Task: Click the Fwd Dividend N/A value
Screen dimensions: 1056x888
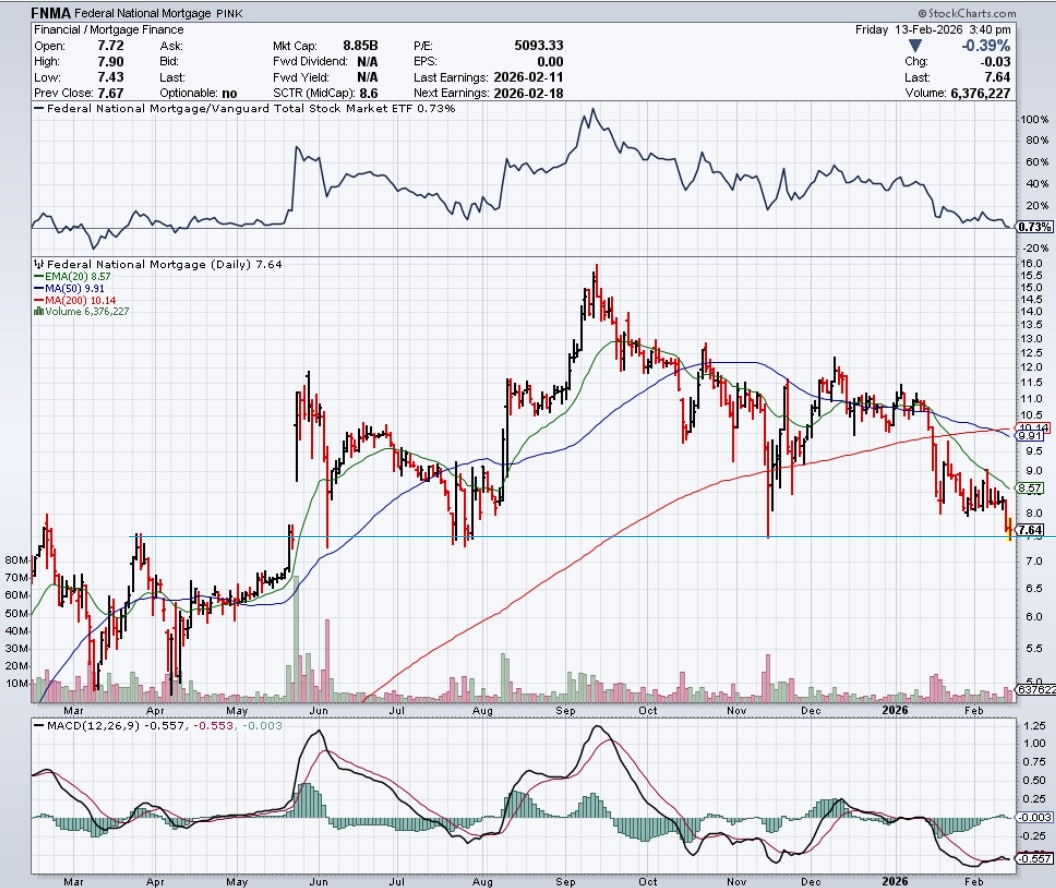Action: pos(367,61)
